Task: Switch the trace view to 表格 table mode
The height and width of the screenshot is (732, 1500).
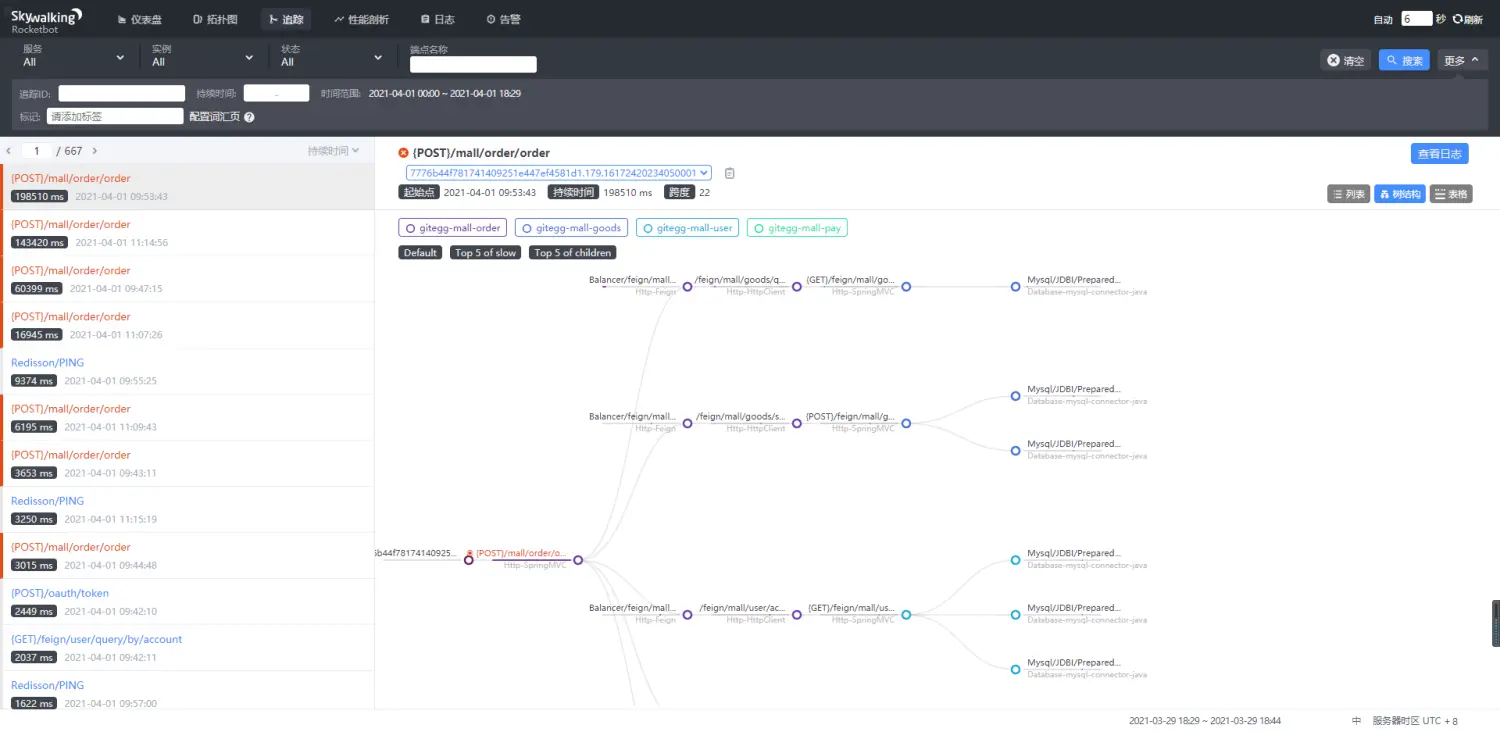Action: point(1451,194)
